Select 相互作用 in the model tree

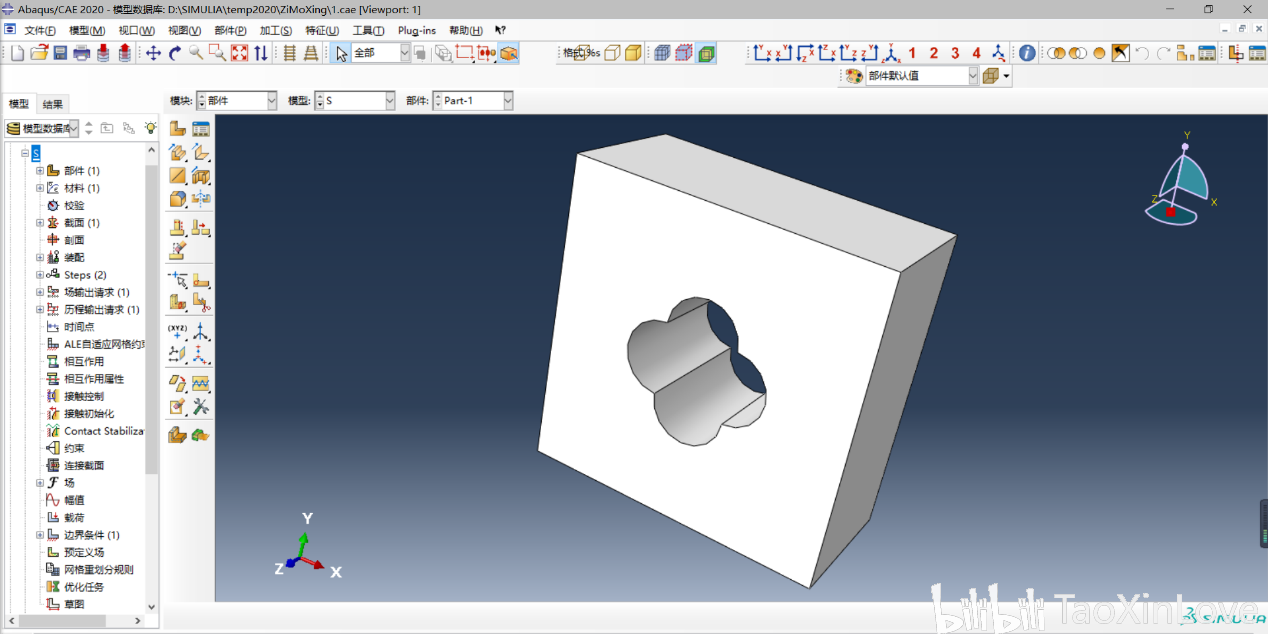tap(83, 362)
